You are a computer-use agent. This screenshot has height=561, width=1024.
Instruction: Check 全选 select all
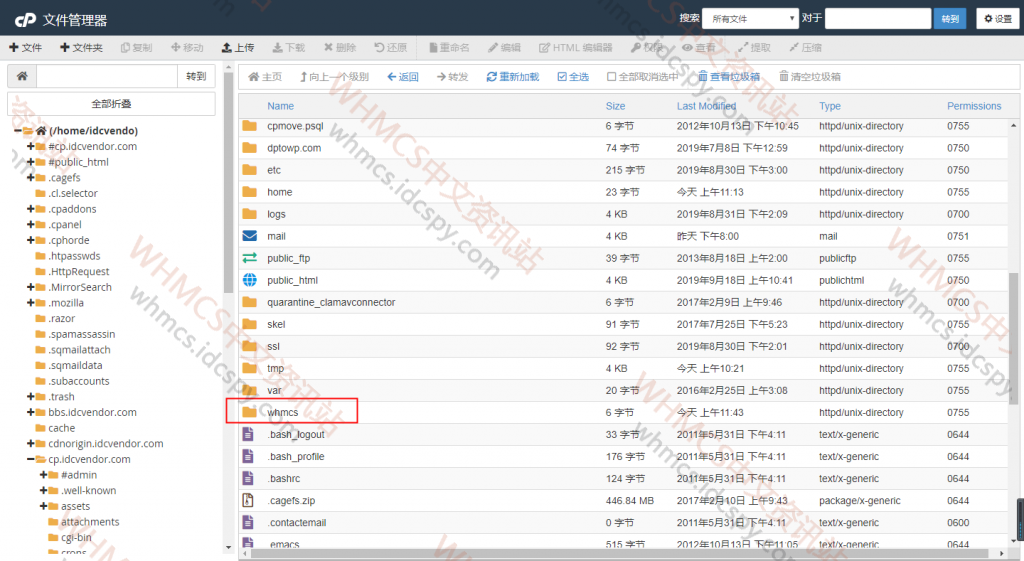[573, 77]
